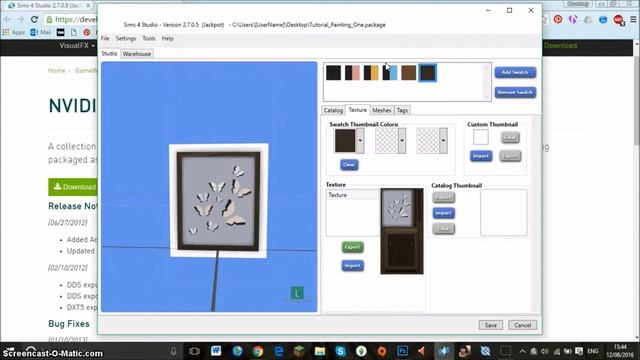Click the volume icon in system tray
Viewport: 640px width, 360px height.
545,351
